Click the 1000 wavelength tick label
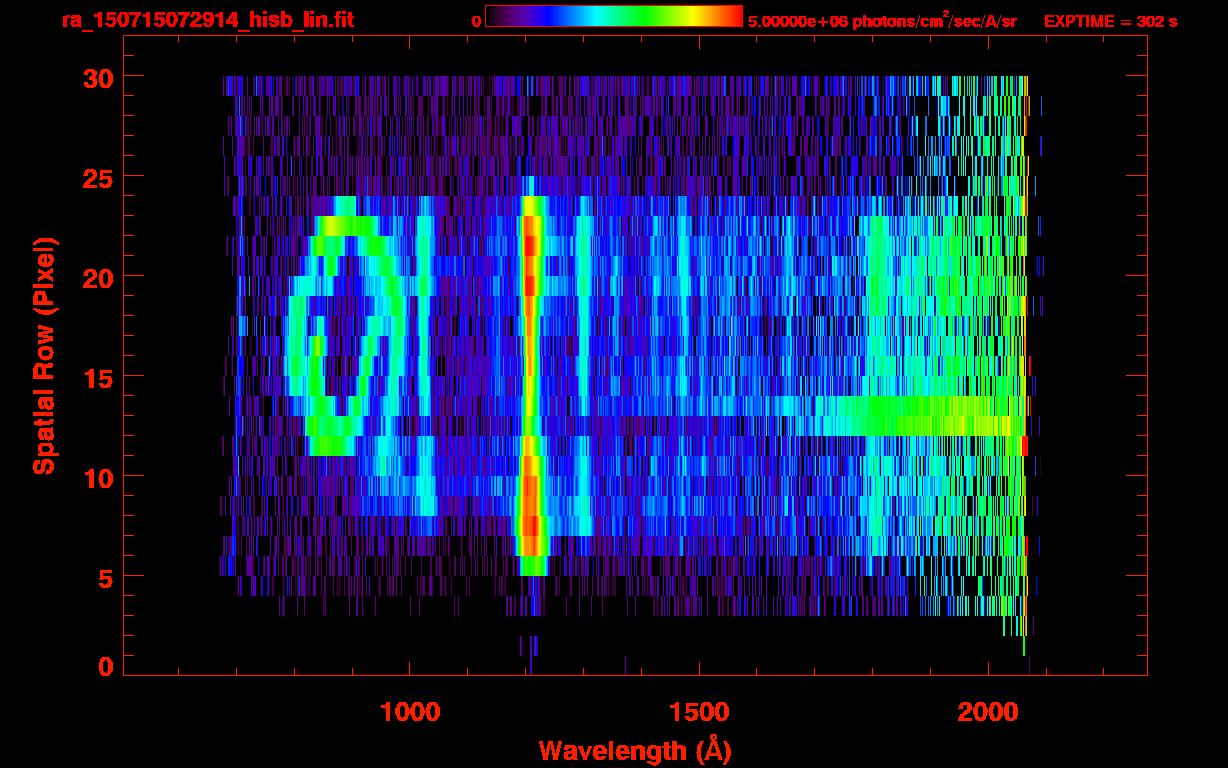The width and height of the screenshot is (1228, 768). click(x=410, y=712)
